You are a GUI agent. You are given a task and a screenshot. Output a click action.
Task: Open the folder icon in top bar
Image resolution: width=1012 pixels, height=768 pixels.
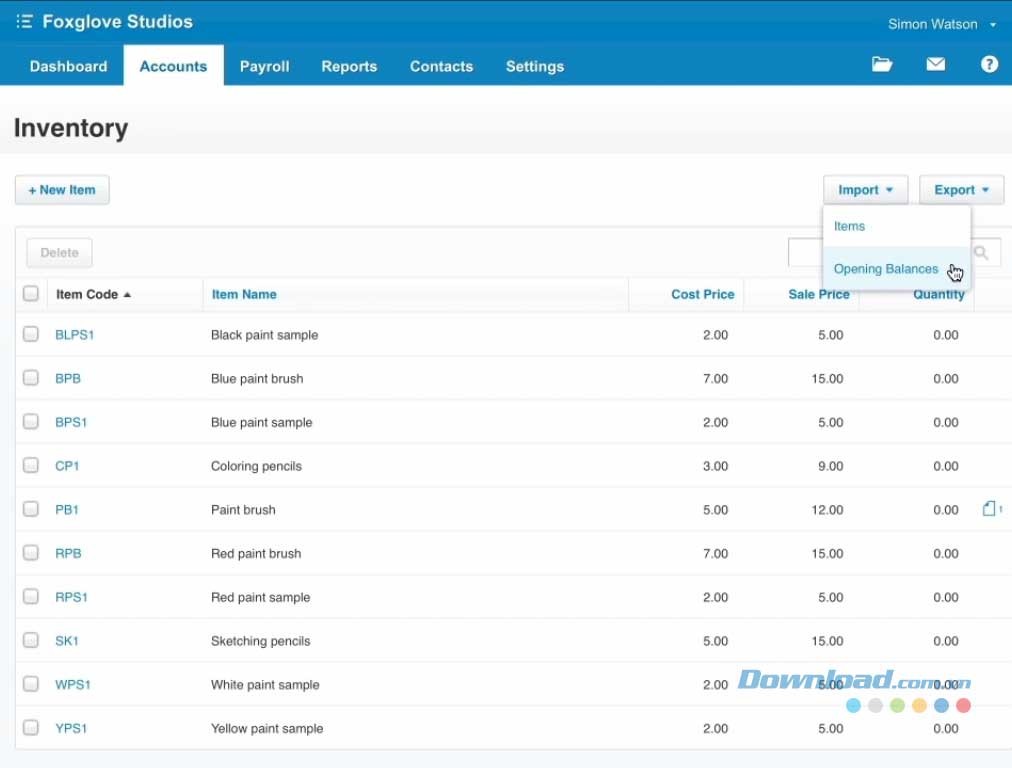tap(881, 65)
